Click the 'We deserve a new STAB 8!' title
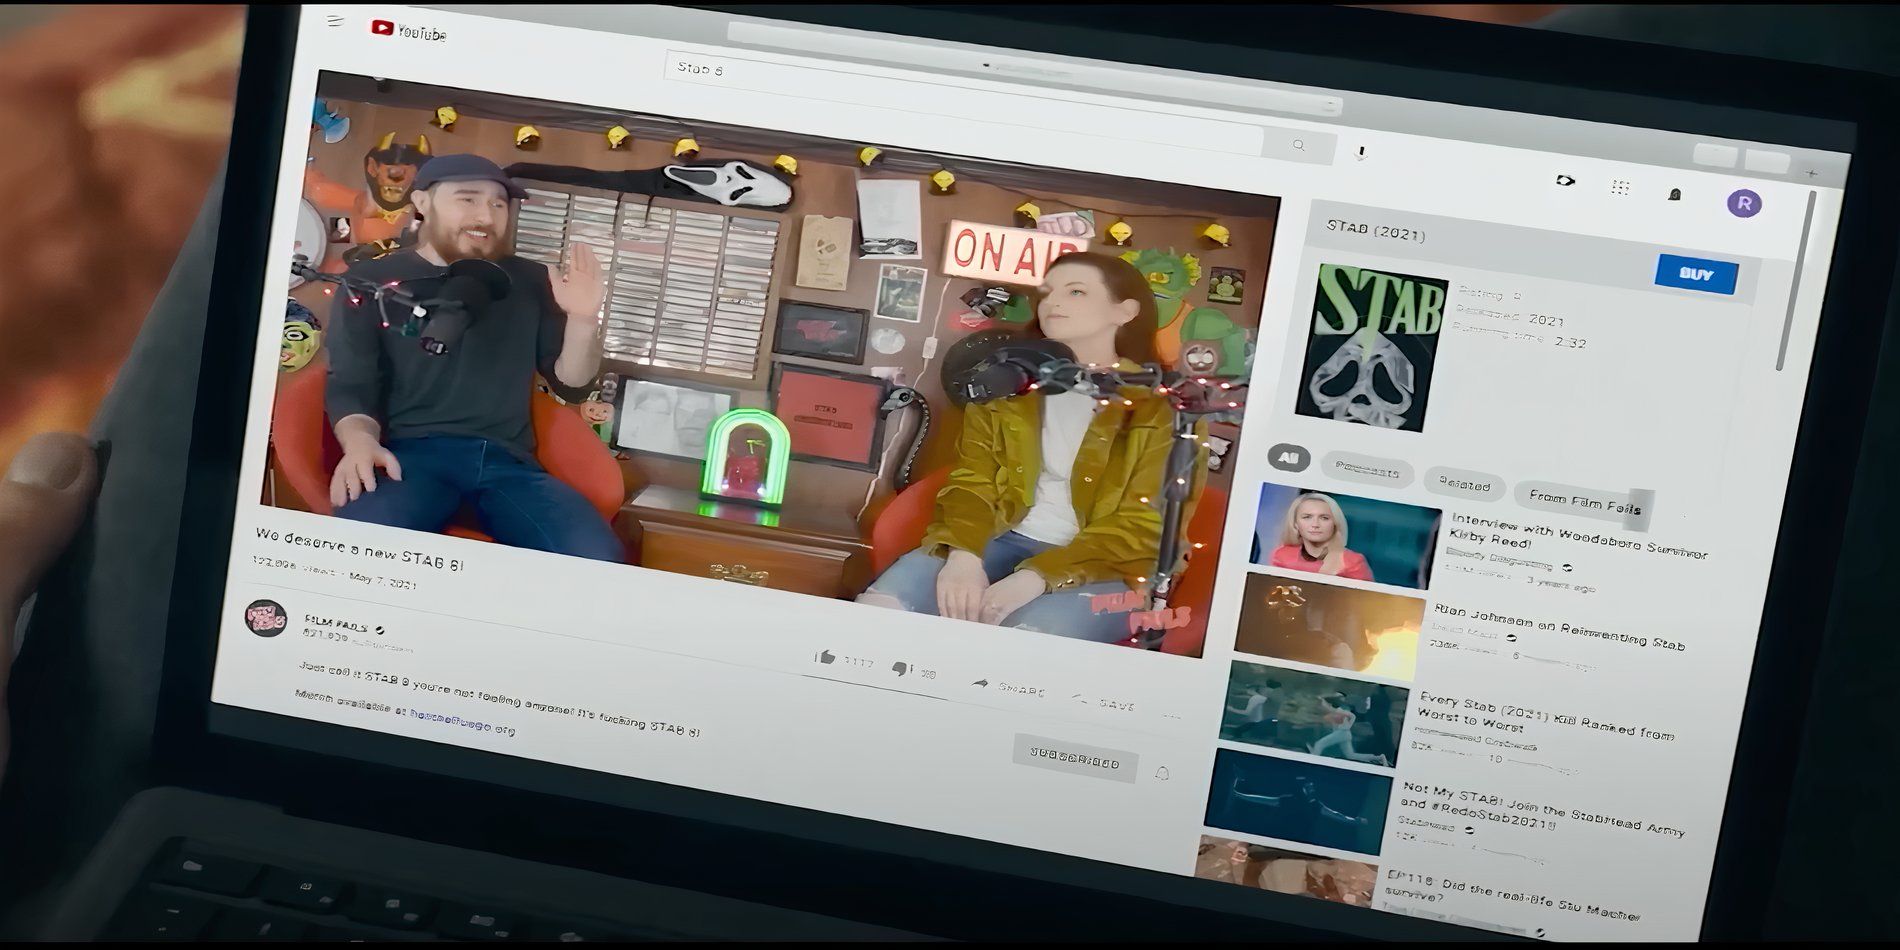 (x=360, y=548)
